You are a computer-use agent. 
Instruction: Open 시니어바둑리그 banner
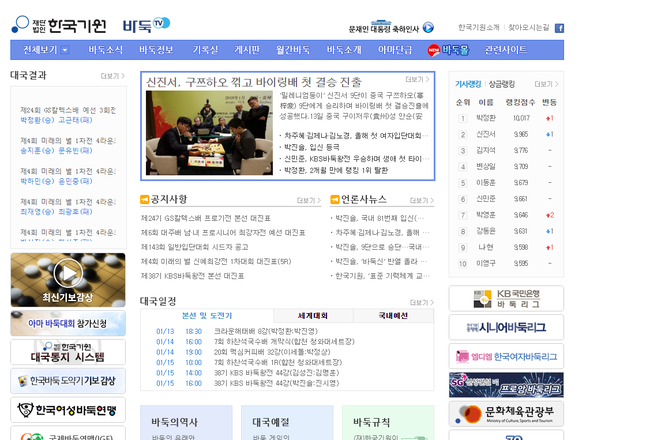click(506, 327)
